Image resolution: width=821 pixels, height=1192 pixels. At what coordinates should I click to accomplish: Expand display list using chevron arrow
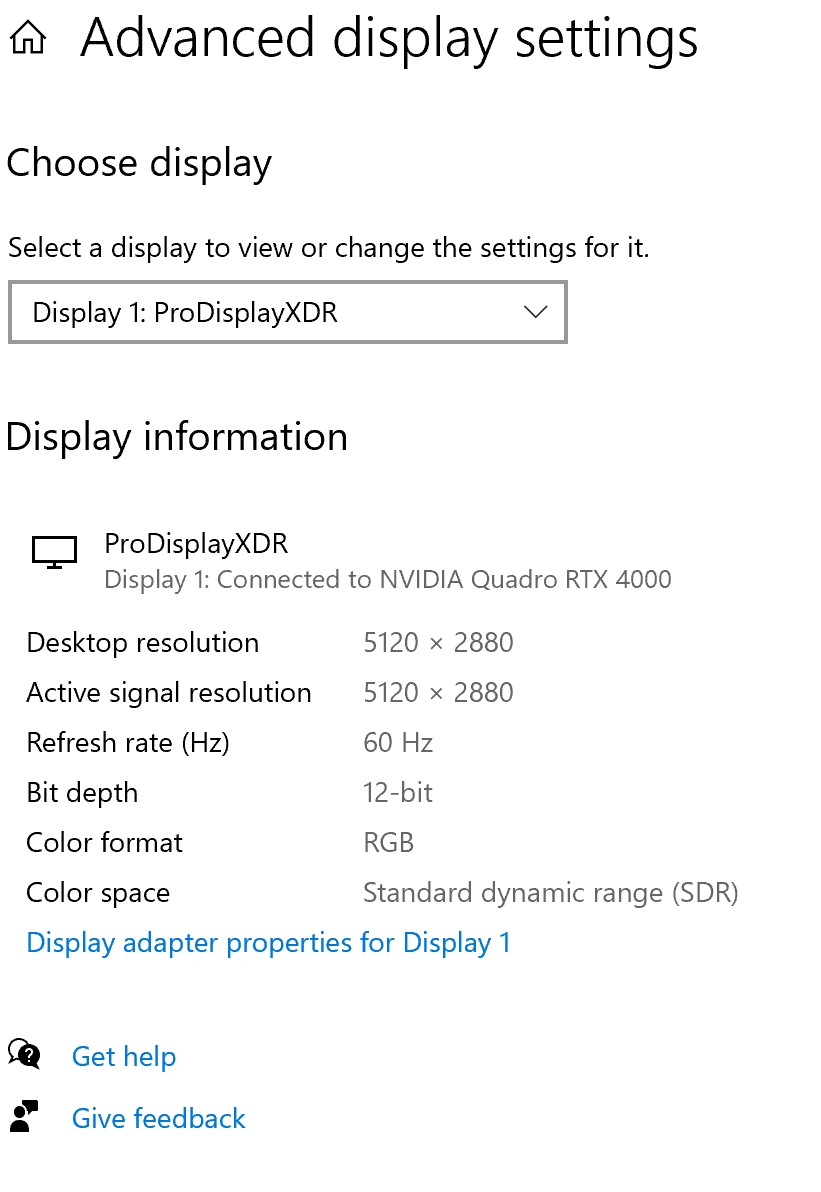pos(535,312)
